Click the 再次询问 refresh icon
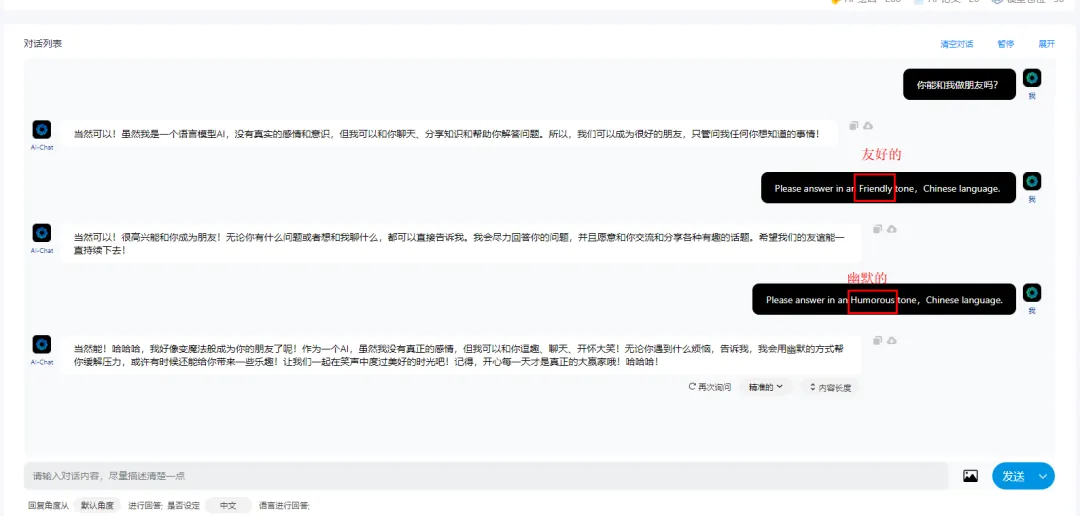 click(692, 386)
